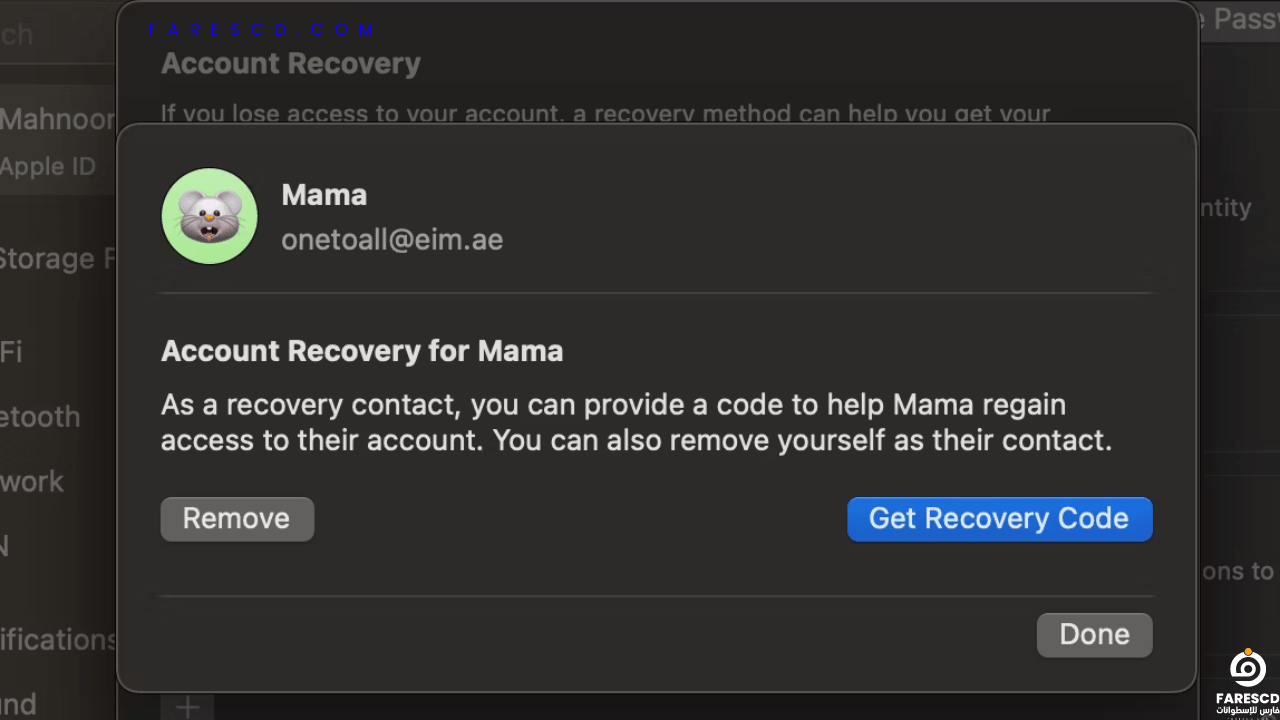The width and height of the screenshot is (1280, 720).
Task: Open Notifications settings in sidebar
Action: (58, 639)
